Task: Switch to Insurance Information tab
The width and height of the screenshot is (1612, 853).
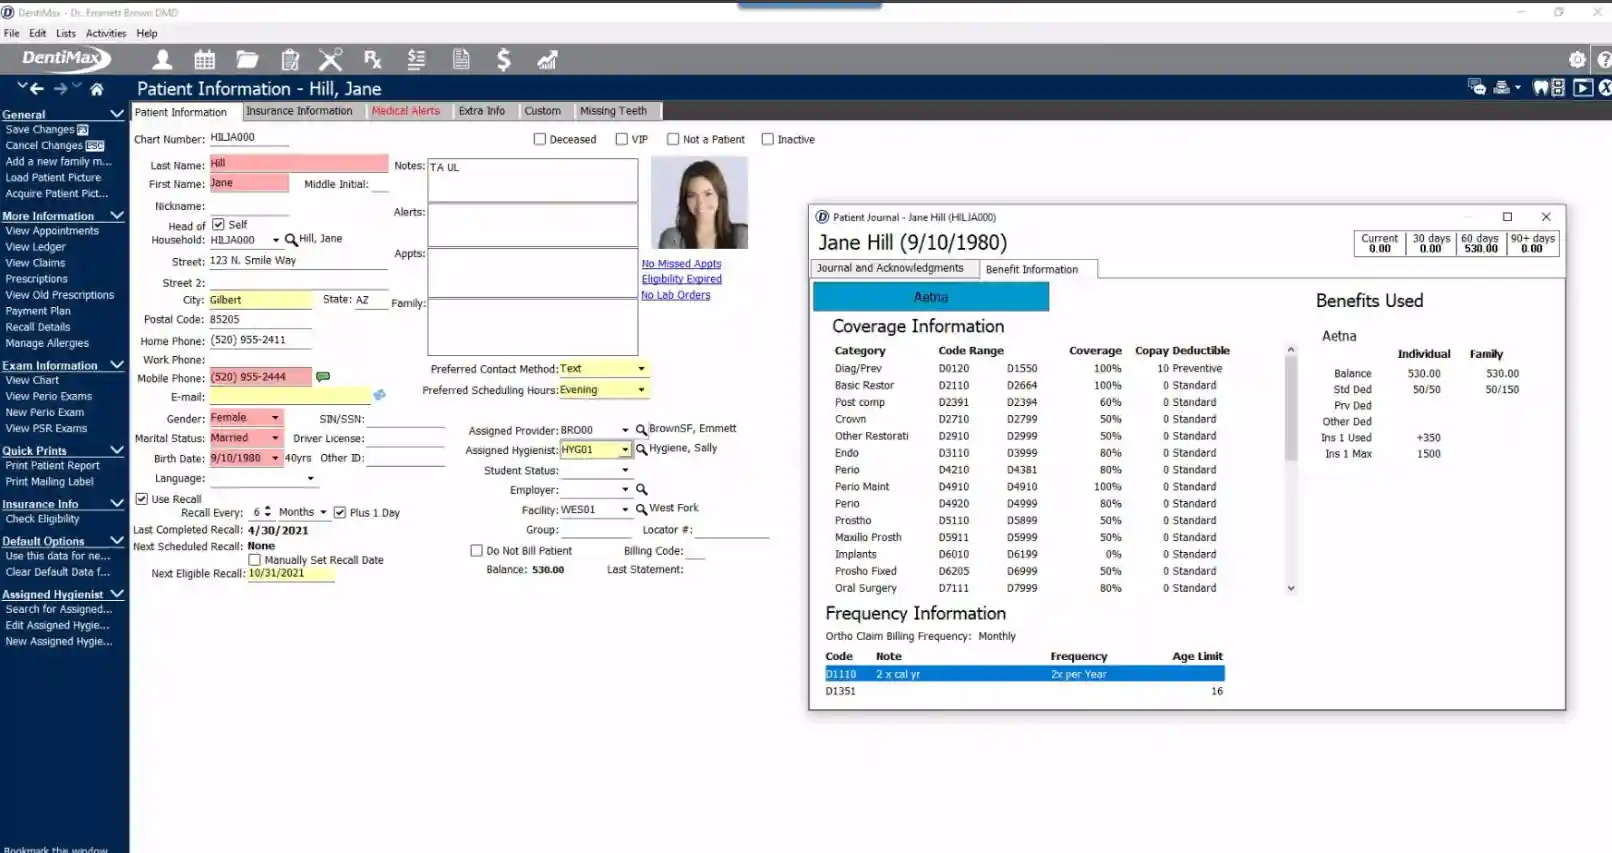Action: click(x=299, y=111)
